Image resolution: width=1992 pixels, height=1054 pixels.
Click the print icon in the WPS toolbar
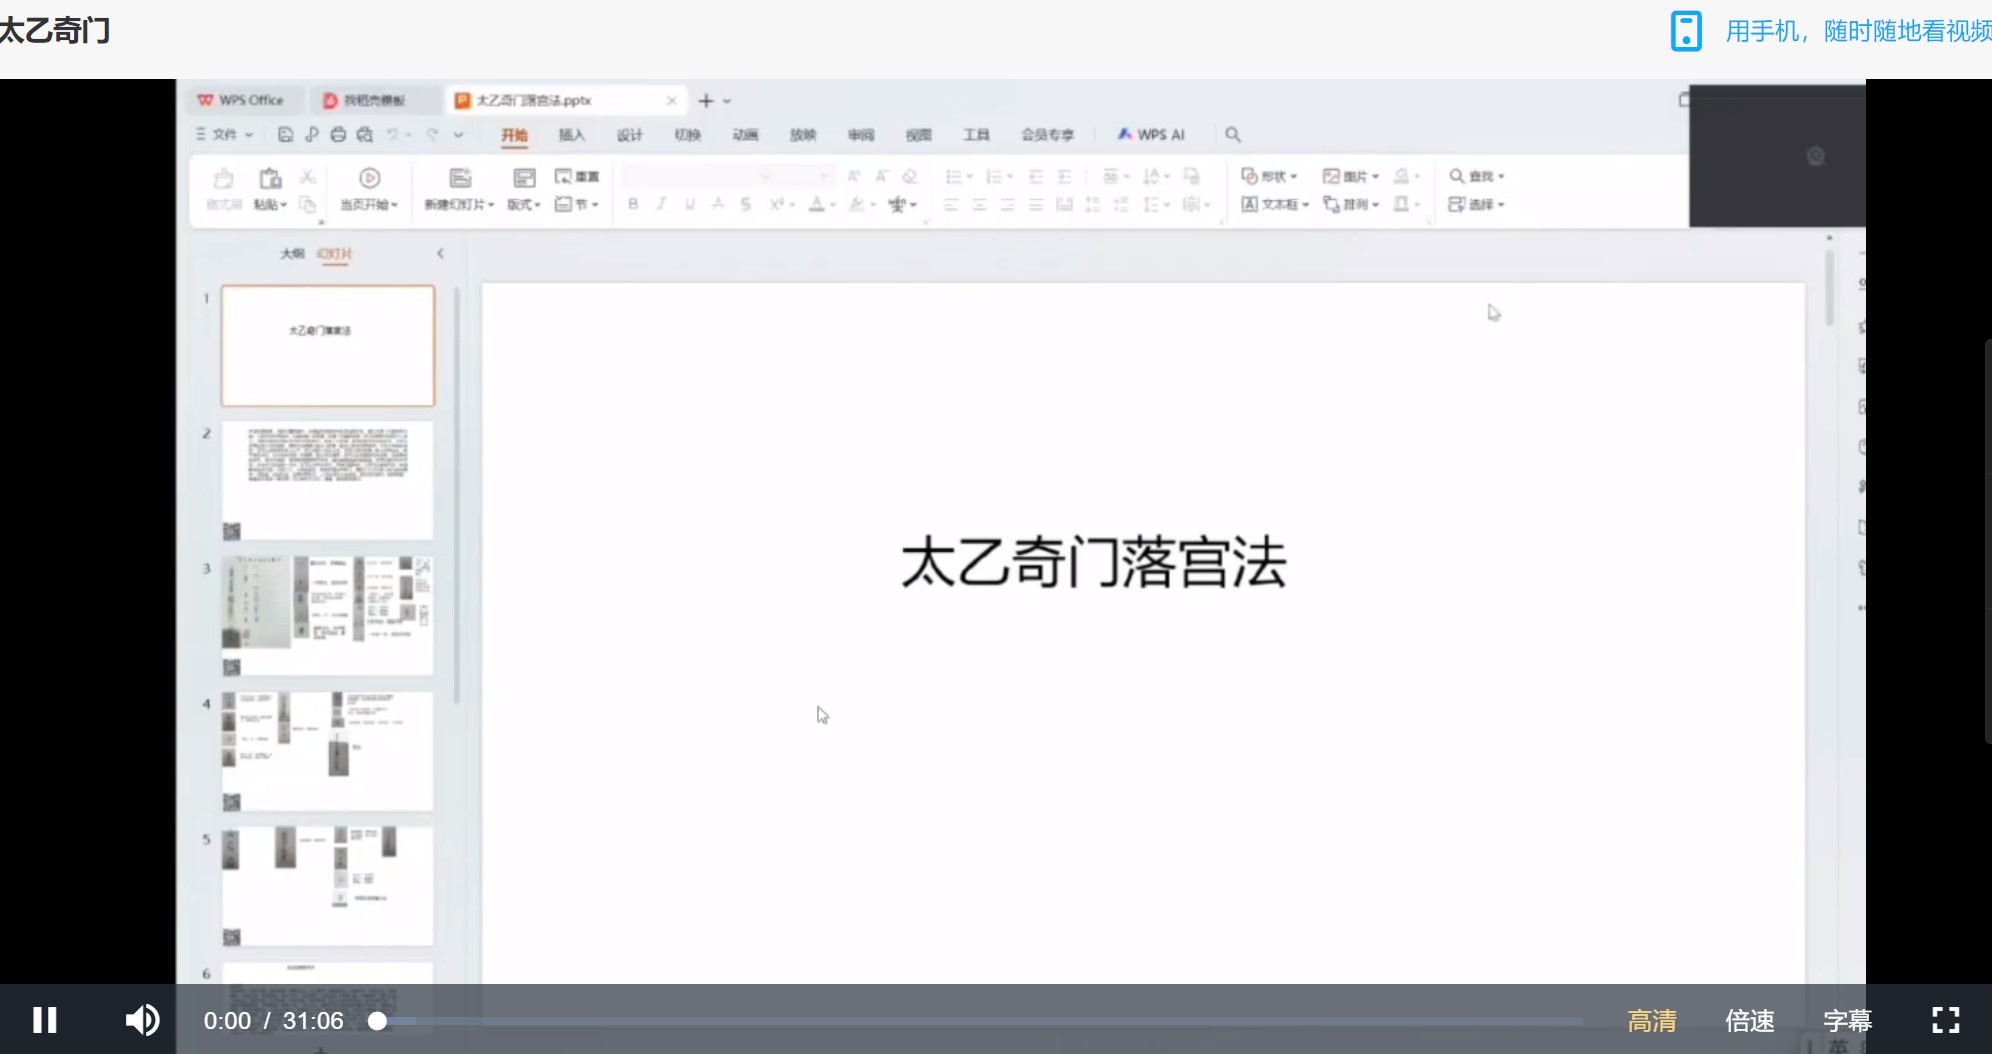338,134
